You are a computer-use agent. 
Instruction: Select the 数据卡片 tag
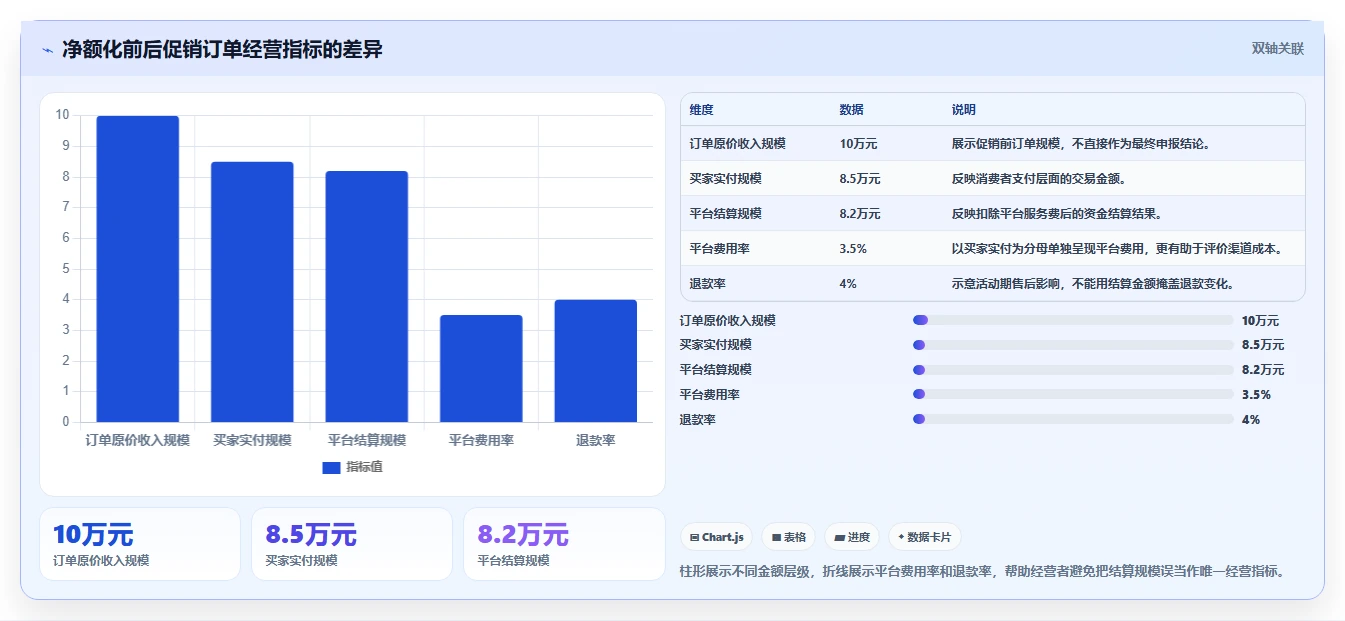pos(924,537)
